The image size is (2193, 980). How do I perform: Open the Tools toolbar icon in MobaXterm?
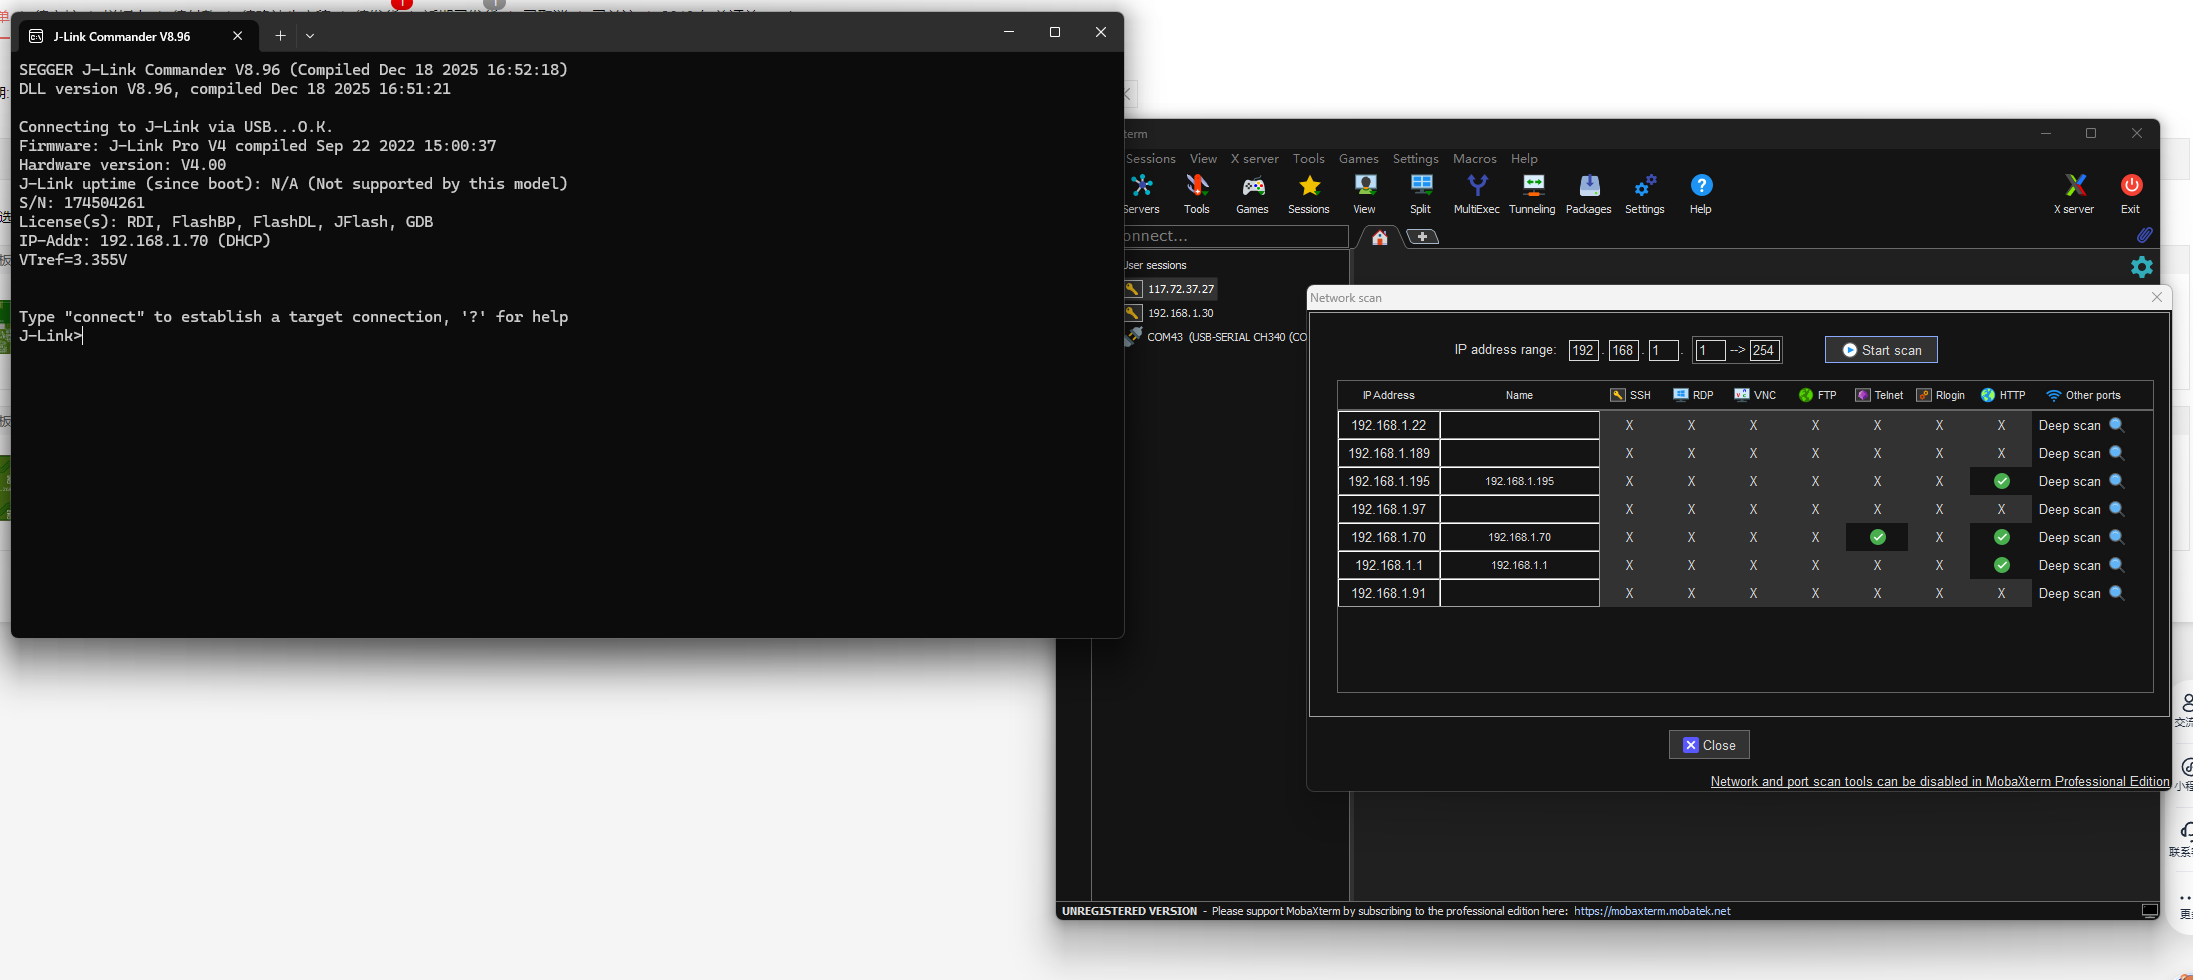1197,194
